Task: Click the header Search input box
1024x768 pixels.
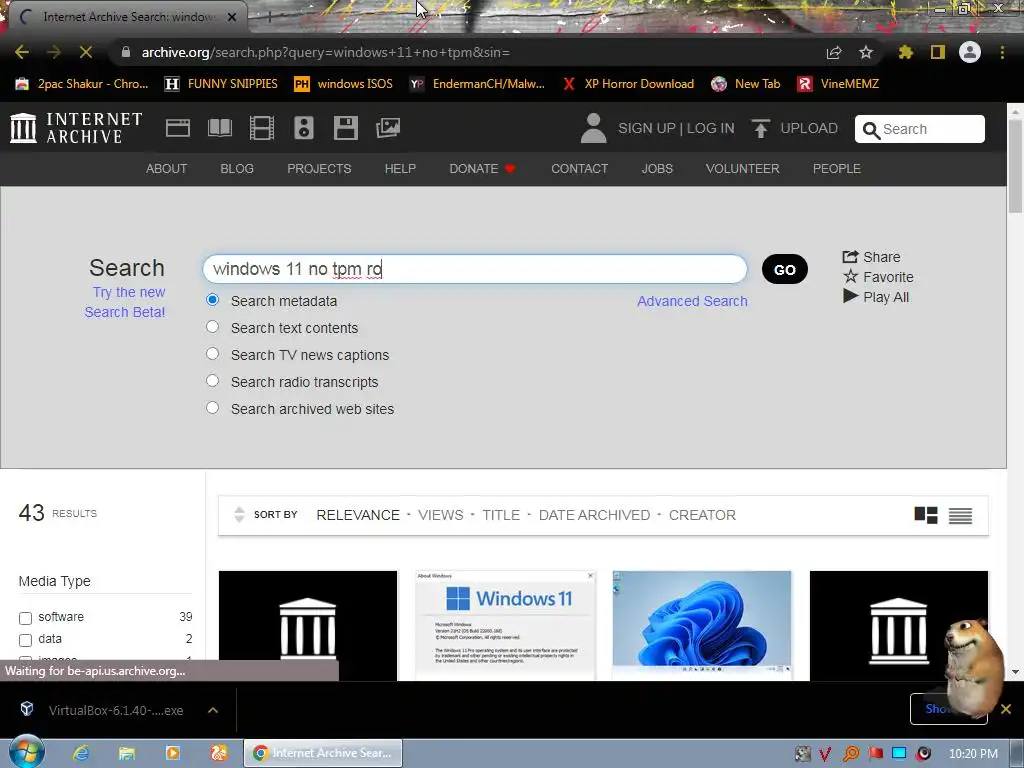Action: click(920, 129)
